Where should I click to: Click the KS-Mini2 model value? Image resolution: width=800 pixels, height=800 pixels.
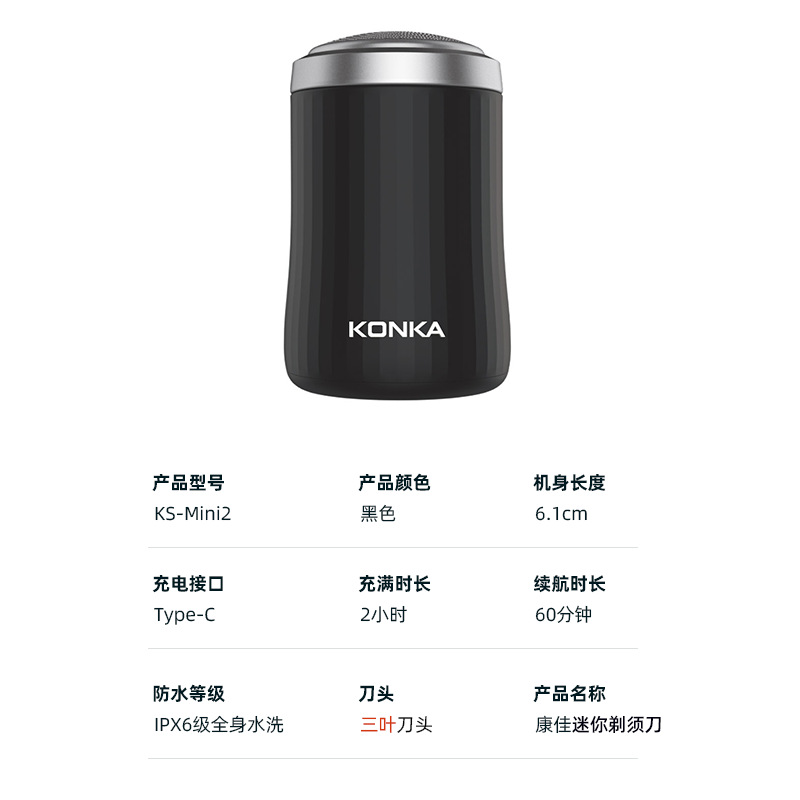point(192,513)
